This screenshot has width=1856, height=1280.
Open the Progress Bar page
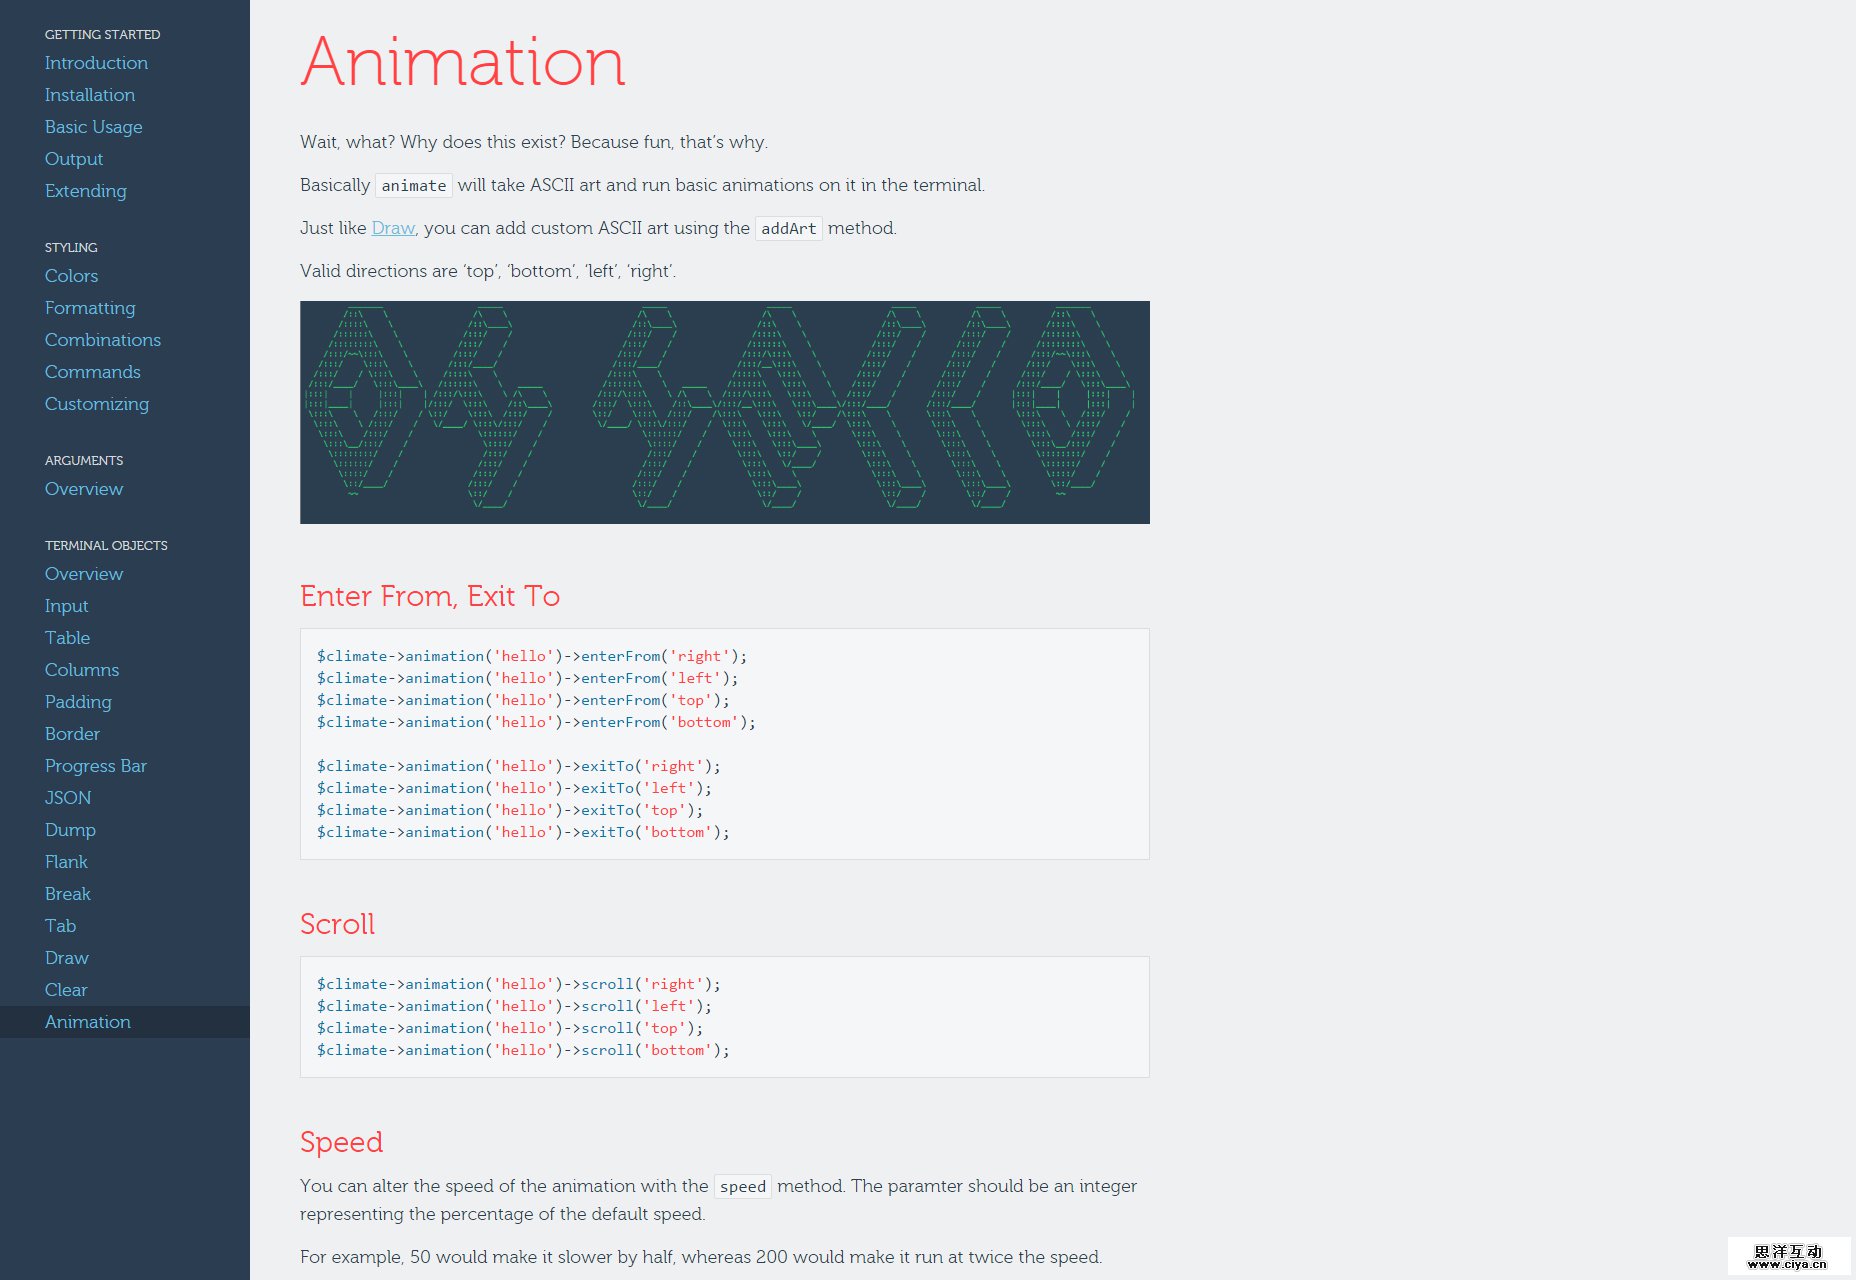(96, 766)
